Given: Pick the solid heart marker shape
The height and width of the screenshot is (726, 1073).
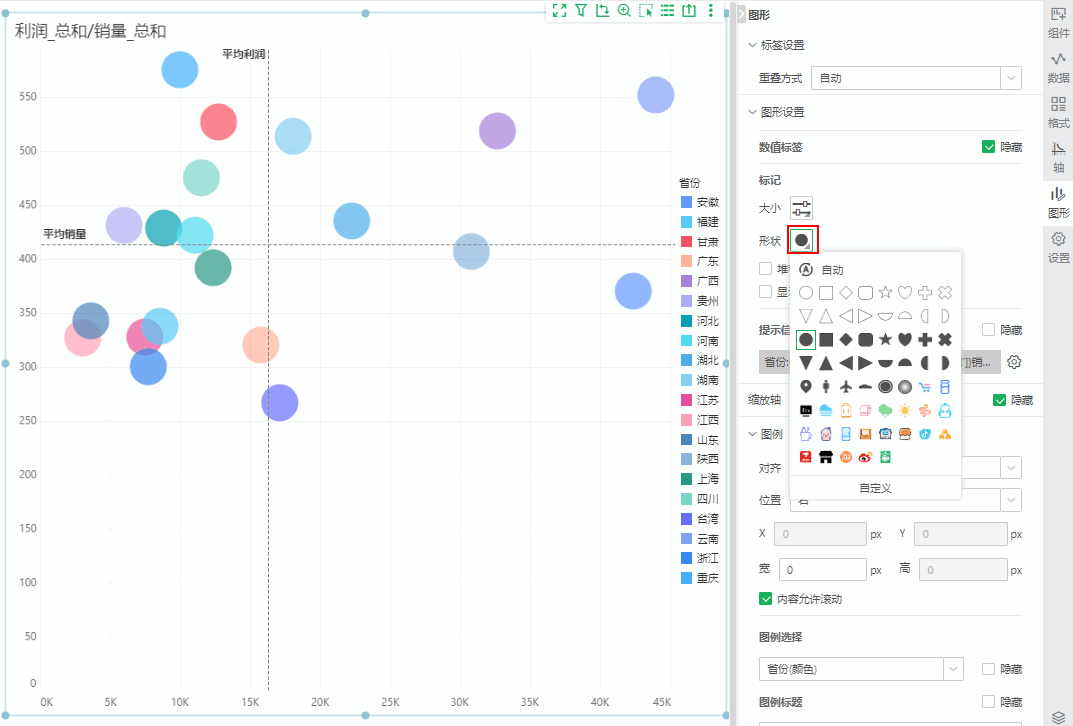Looking at the screenshot, I should [x=905, y=340].
